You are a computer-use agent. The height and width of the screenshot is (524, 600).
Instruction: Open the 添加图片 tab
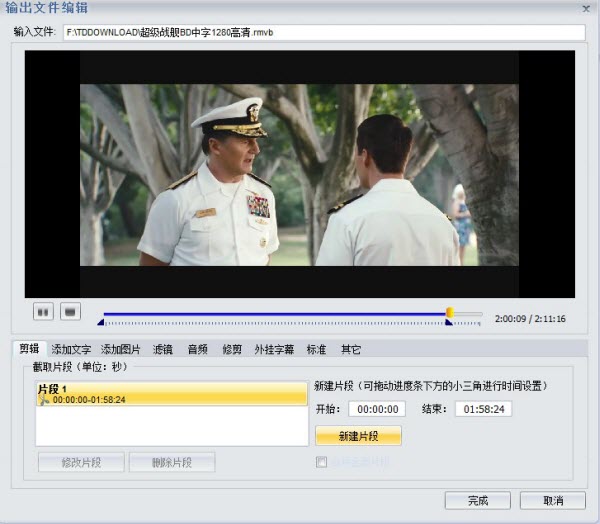point(121,349)
